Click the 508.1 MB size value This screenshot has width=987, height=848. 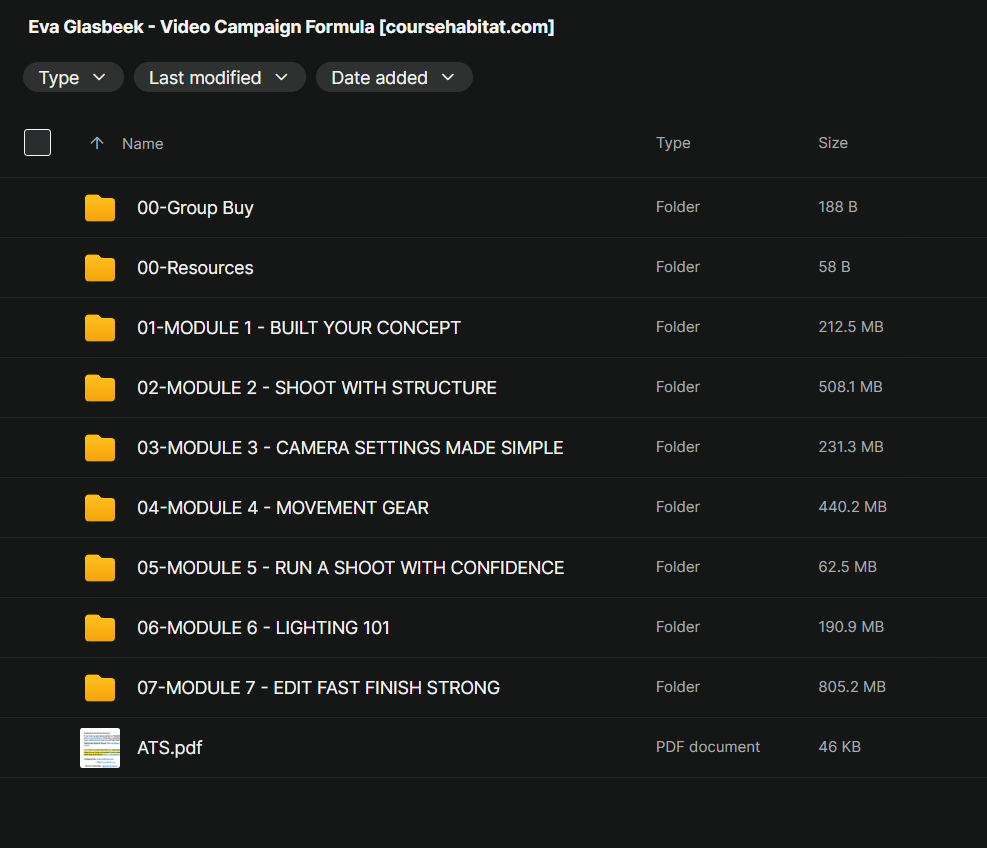tap(850, 387)
